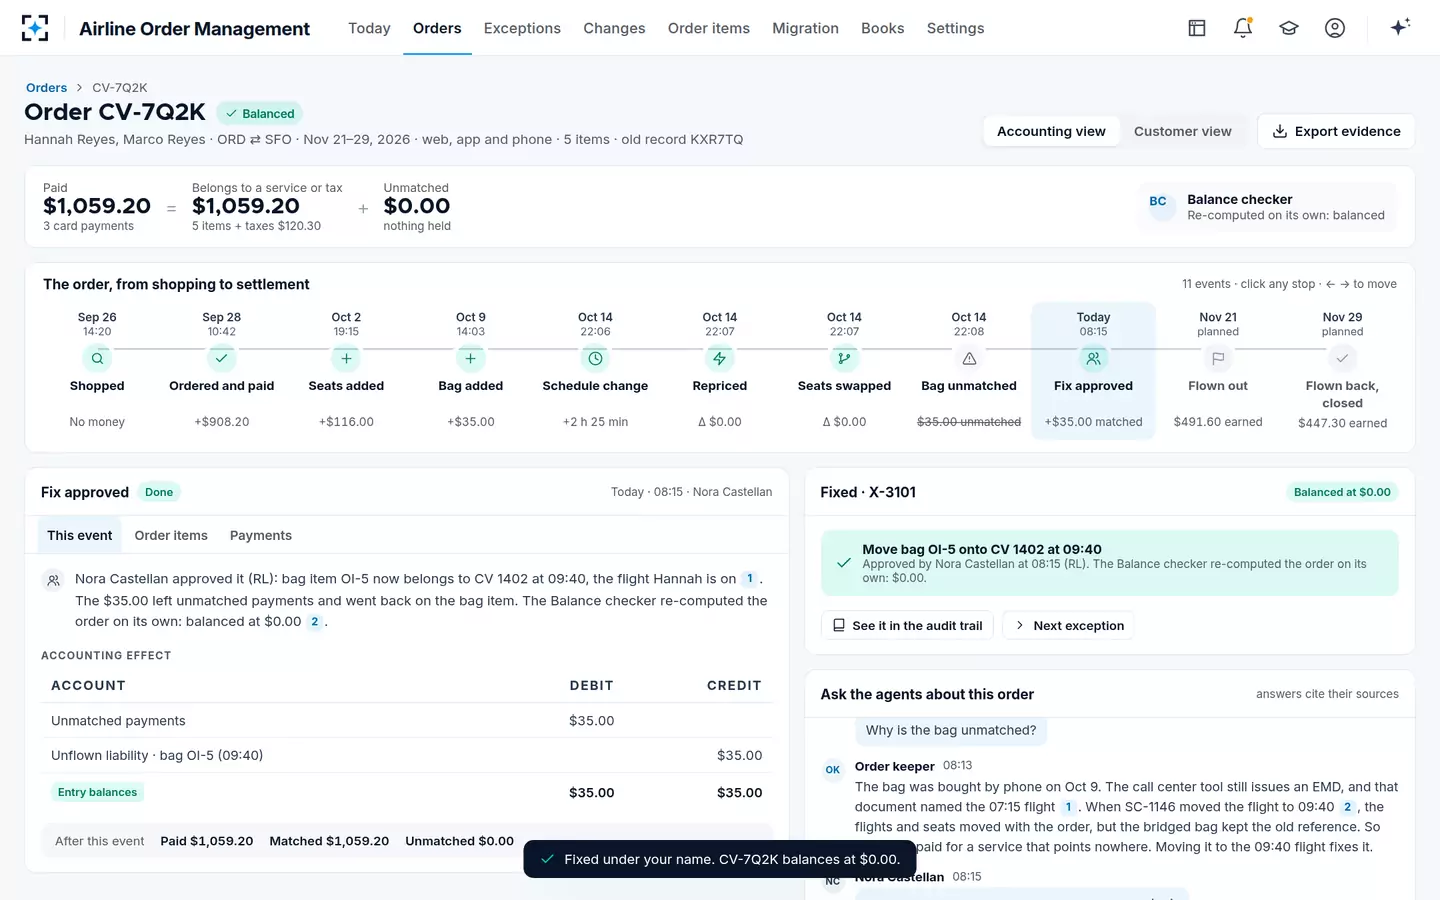This screenshot has width=1440, height=900.
Task: Select the Repriced lightning bolt stop
Action: point(720,358)
